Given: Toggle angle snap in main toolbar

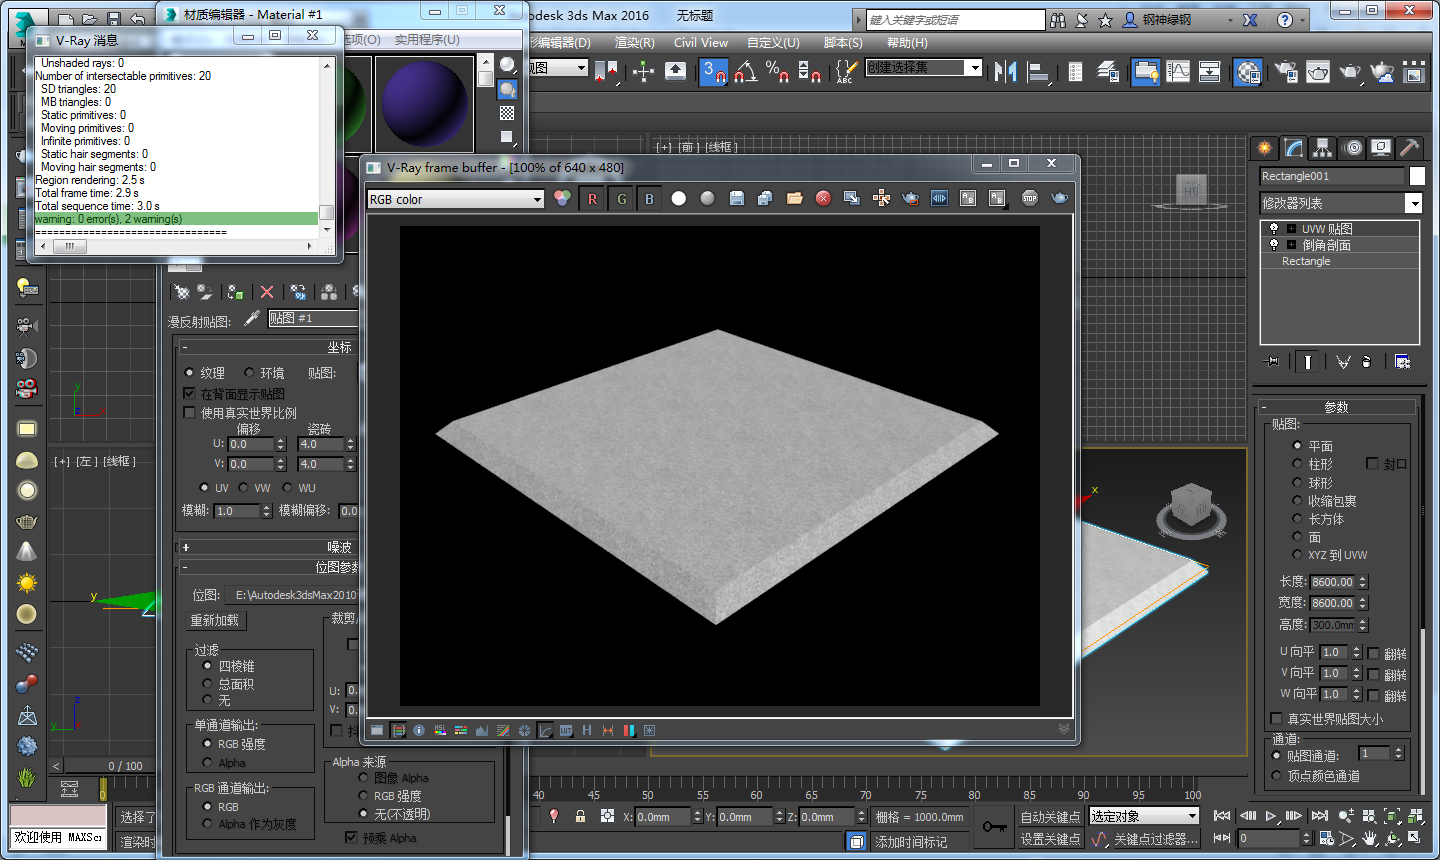Looking at the screenshot, I should (x=745, y=71).
